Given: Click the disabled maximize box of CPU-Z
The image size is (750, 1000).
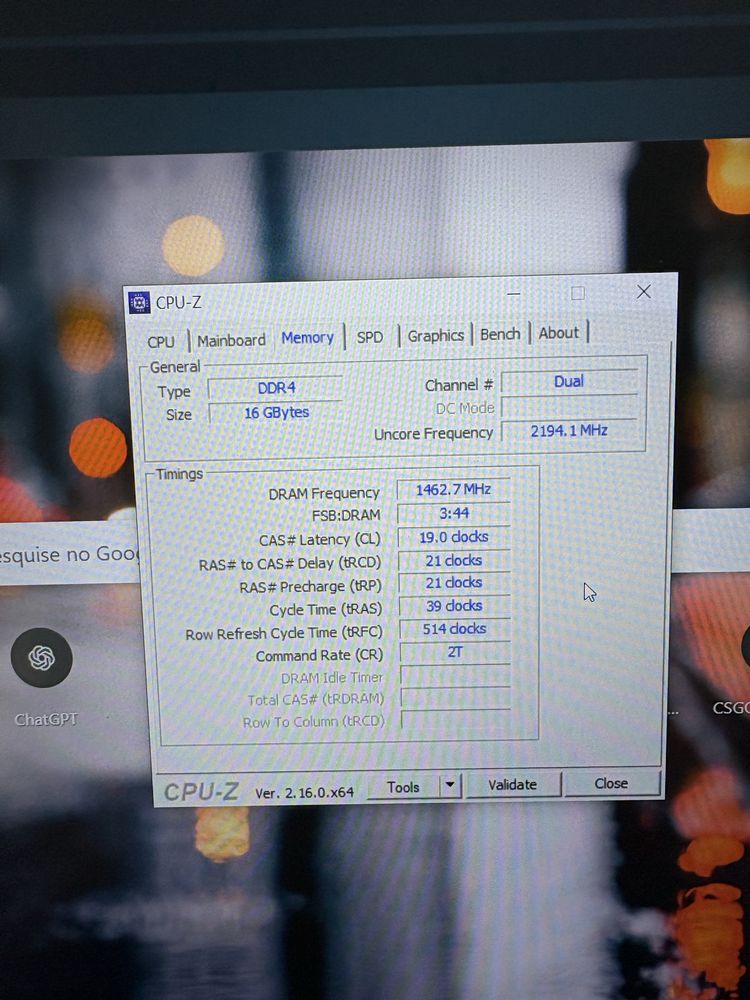Looking at the screenshot, I should coord(577,293).
